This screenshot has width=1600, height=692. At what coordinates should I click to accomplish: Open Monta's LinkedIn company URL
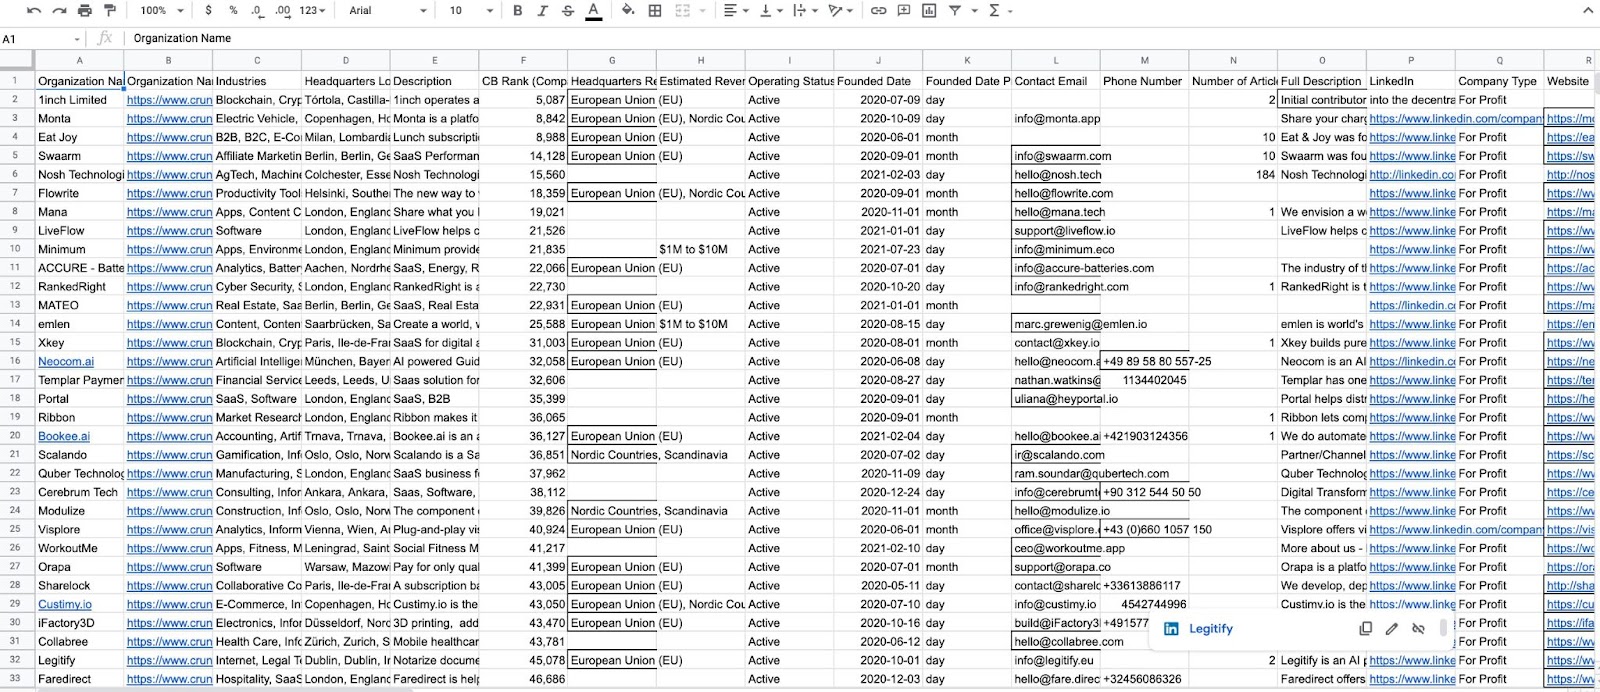pyautogui.click(x=1456, y=119)
